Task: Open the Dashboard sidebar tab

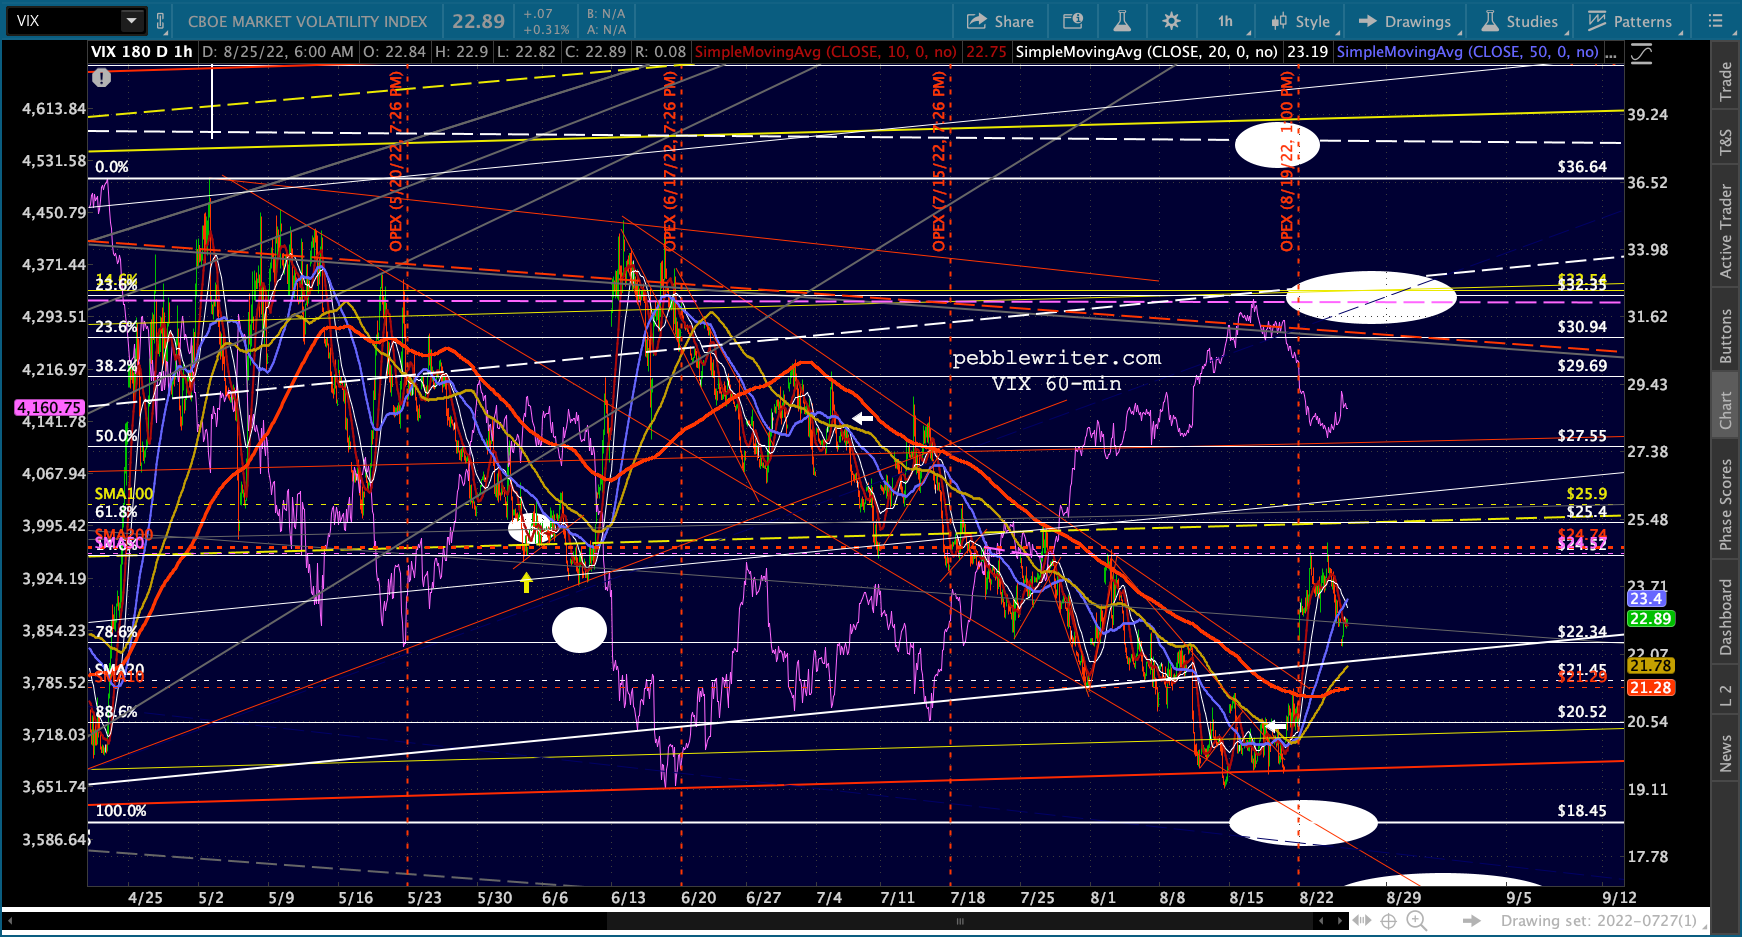Action: [x=1725, y=617]
